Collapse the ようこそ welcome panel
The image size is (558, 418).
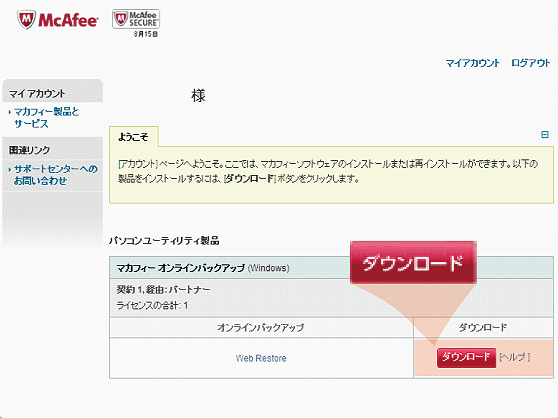pyautogui.click(x=544, y=134)
